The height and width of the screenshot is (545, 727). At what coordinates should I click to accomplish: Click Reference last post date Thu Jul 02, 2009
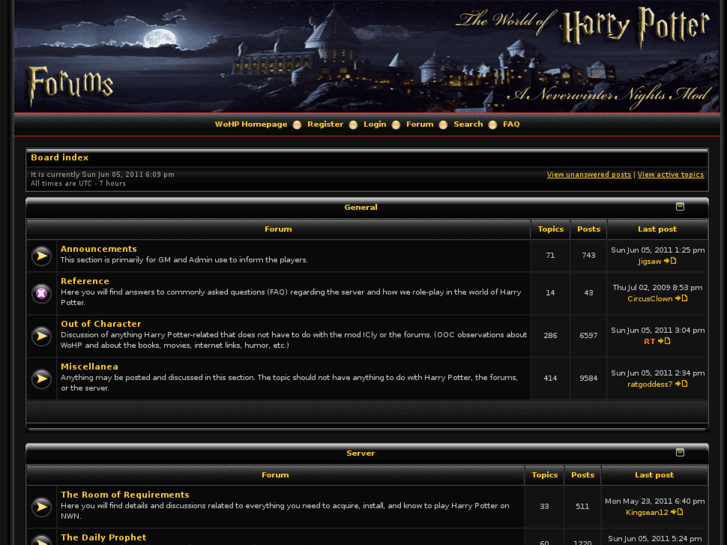[x=657, y=288]
